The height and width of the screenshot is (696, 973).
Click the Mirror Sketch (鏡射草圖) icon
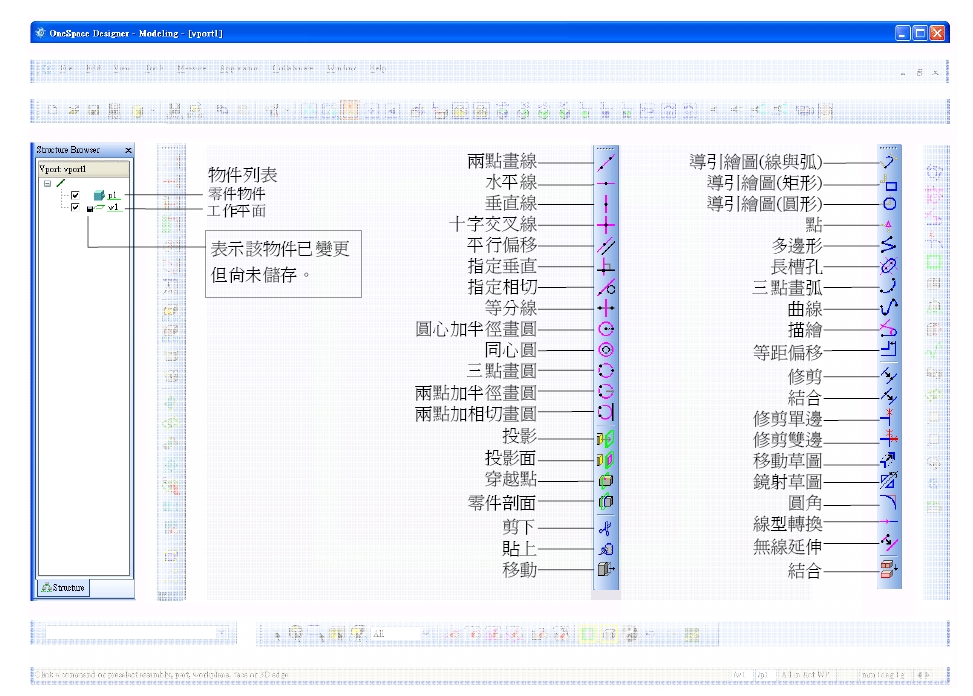(x=889, y=481)
